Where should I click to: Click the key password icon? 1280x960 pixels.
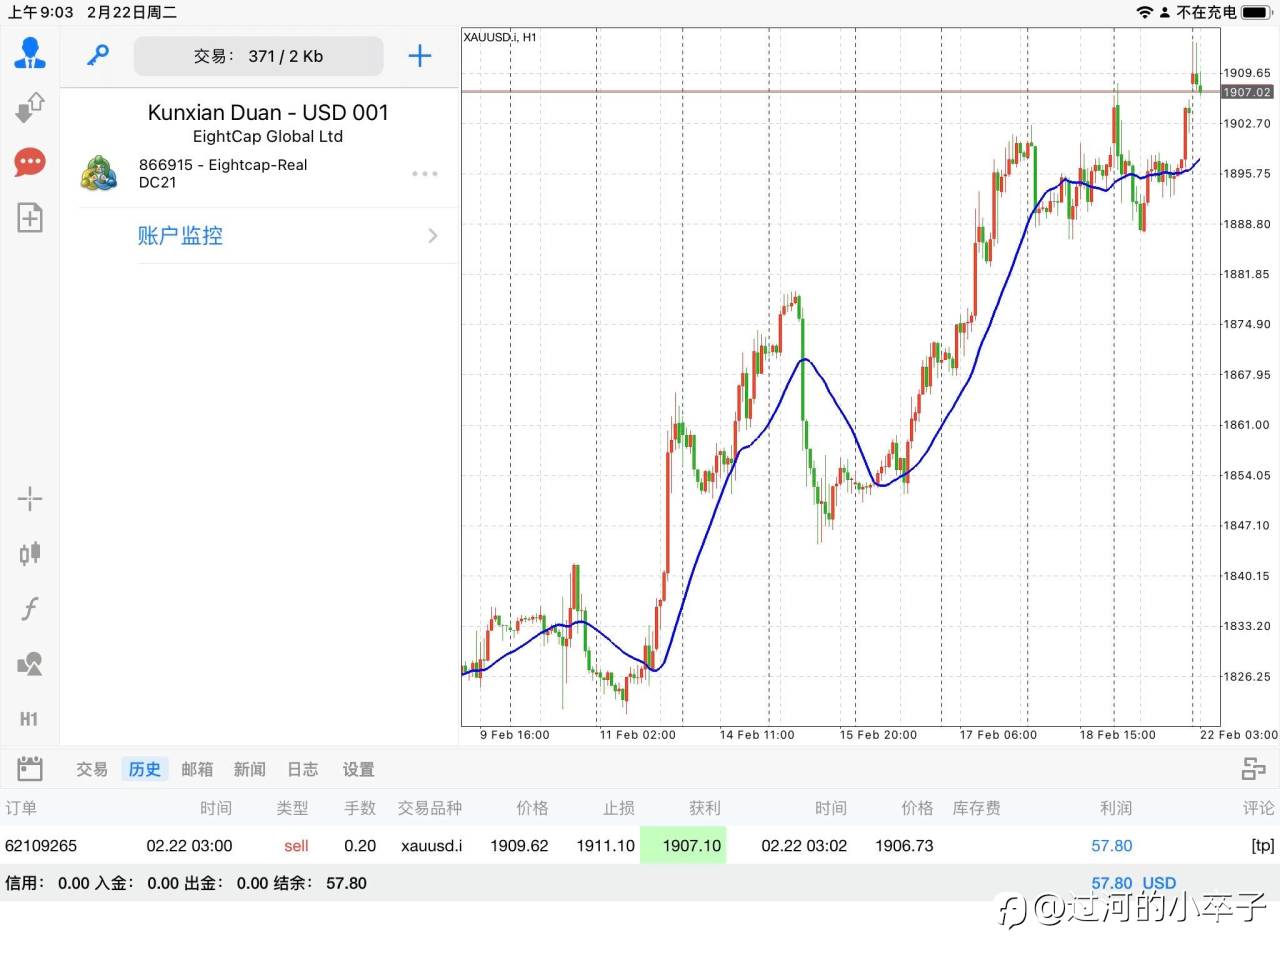pos(97,55)
